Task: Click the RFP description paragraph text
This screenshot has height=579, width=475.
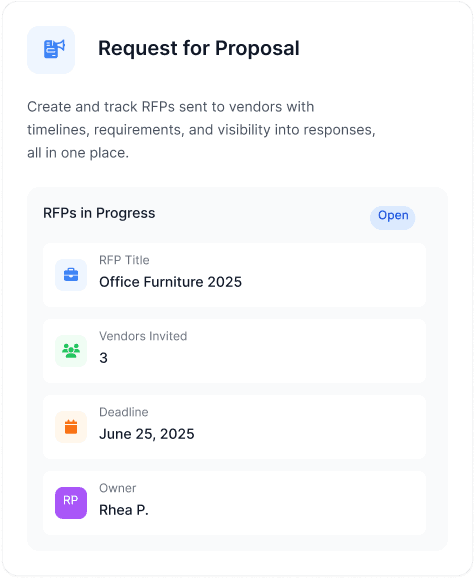Action: (x=201, y=130)
